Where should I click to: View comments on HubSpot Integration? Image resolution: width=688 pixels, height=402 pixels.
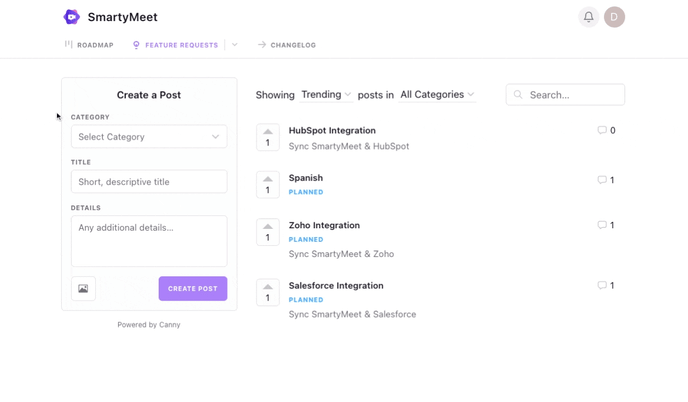click(x=606, y=130)
